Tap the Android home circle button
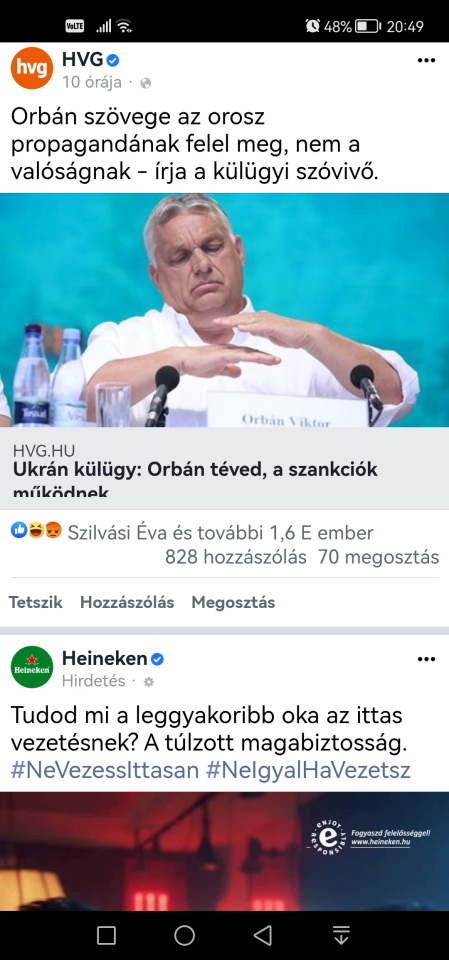 (184, 935)
